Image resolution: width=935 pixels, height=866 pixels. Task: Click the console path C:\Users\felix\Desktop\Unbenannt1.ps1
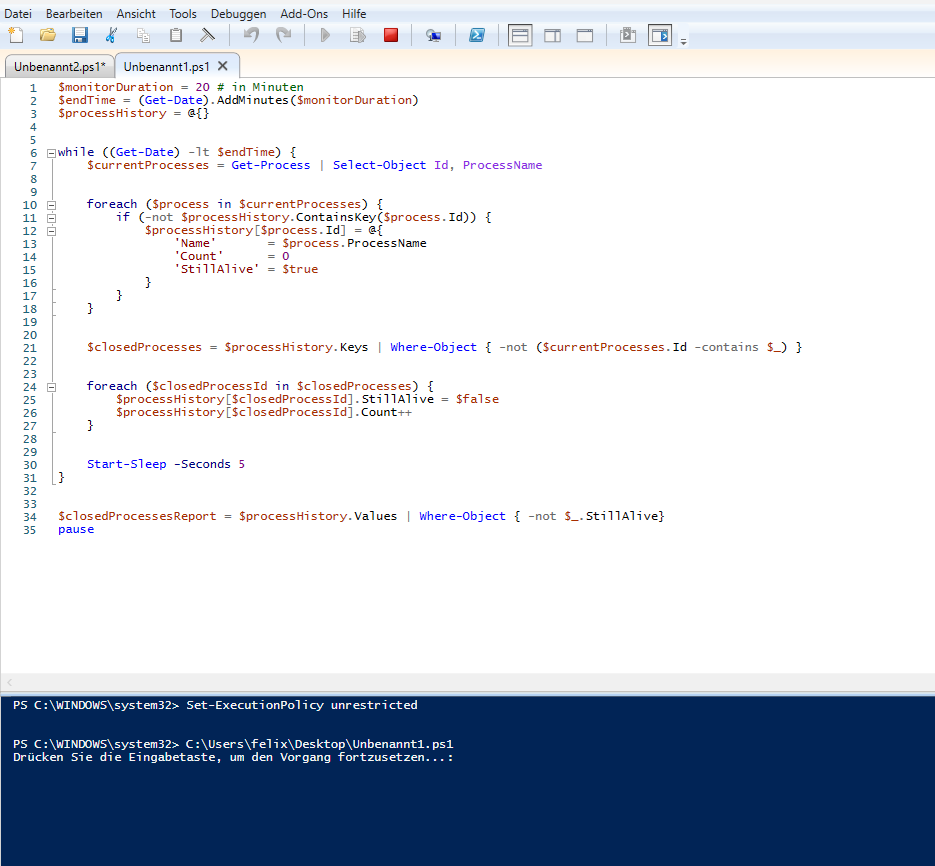point(320,744)
